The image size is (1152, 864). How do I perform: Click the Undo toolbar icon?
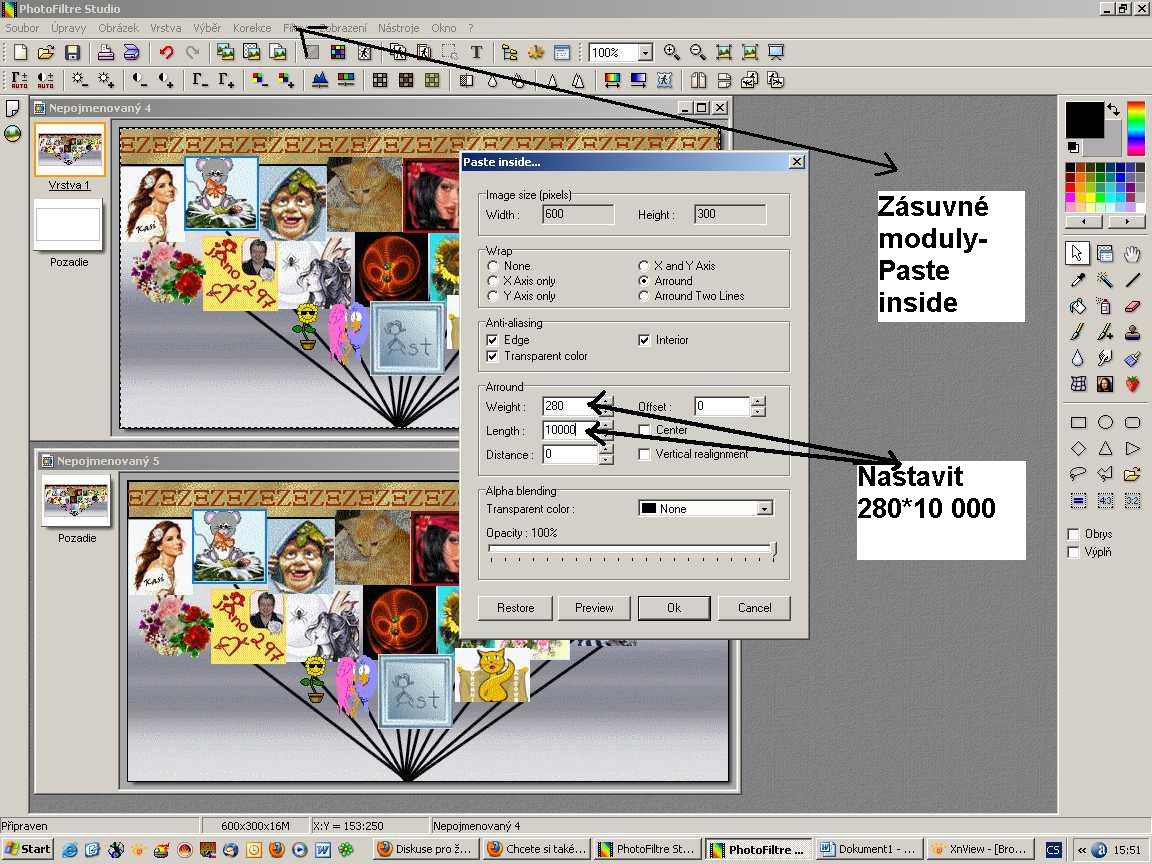click(166, 53)
